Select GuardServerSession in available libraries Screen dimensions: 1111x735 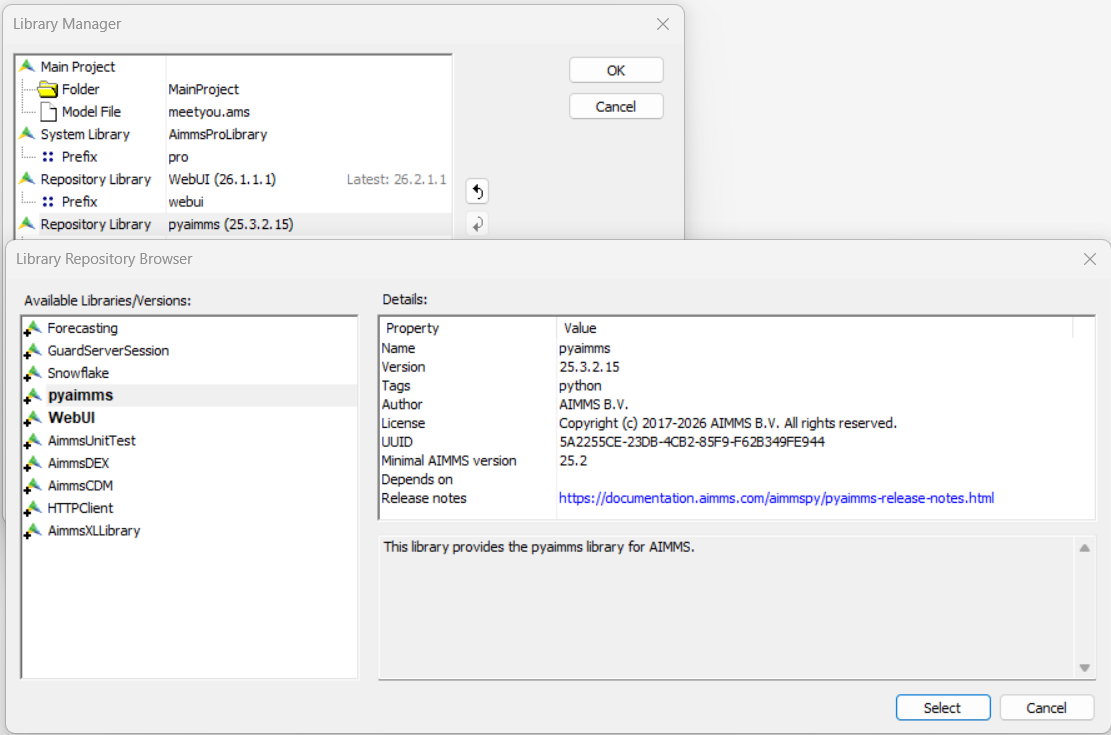[x=108, y=351]
